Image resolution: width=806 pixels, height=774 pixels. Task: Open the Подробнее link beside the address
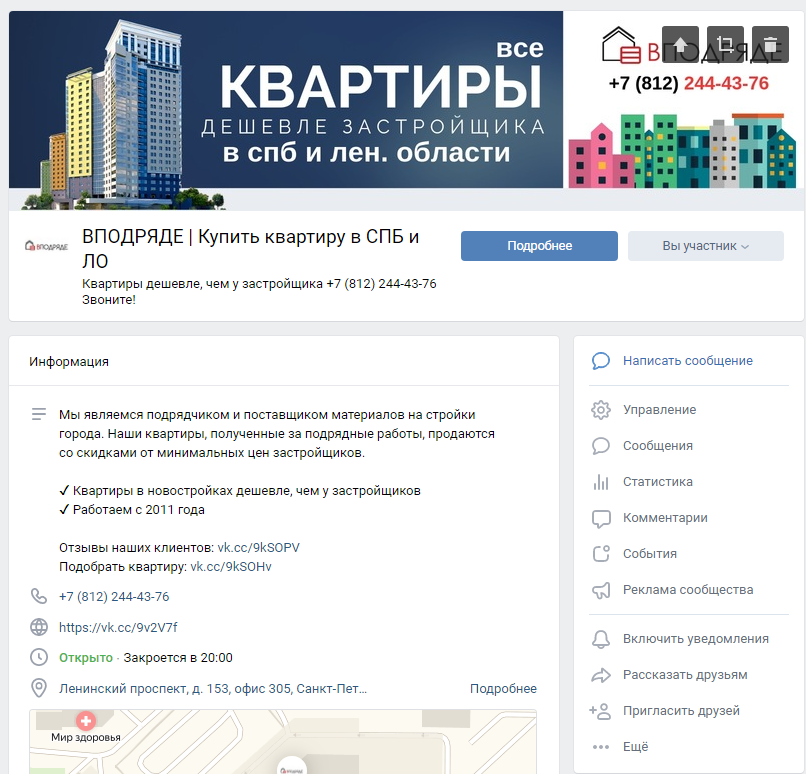[503, 689]
